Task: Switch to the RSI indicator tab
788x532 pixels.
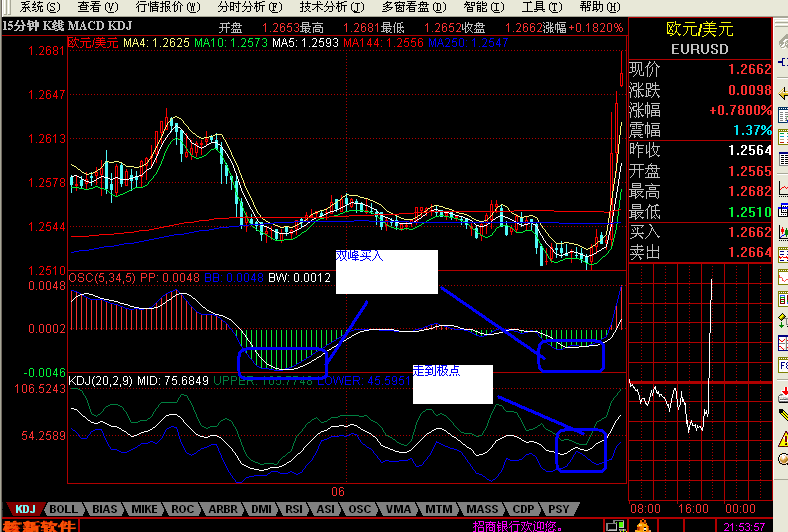Action: point(294,509)
